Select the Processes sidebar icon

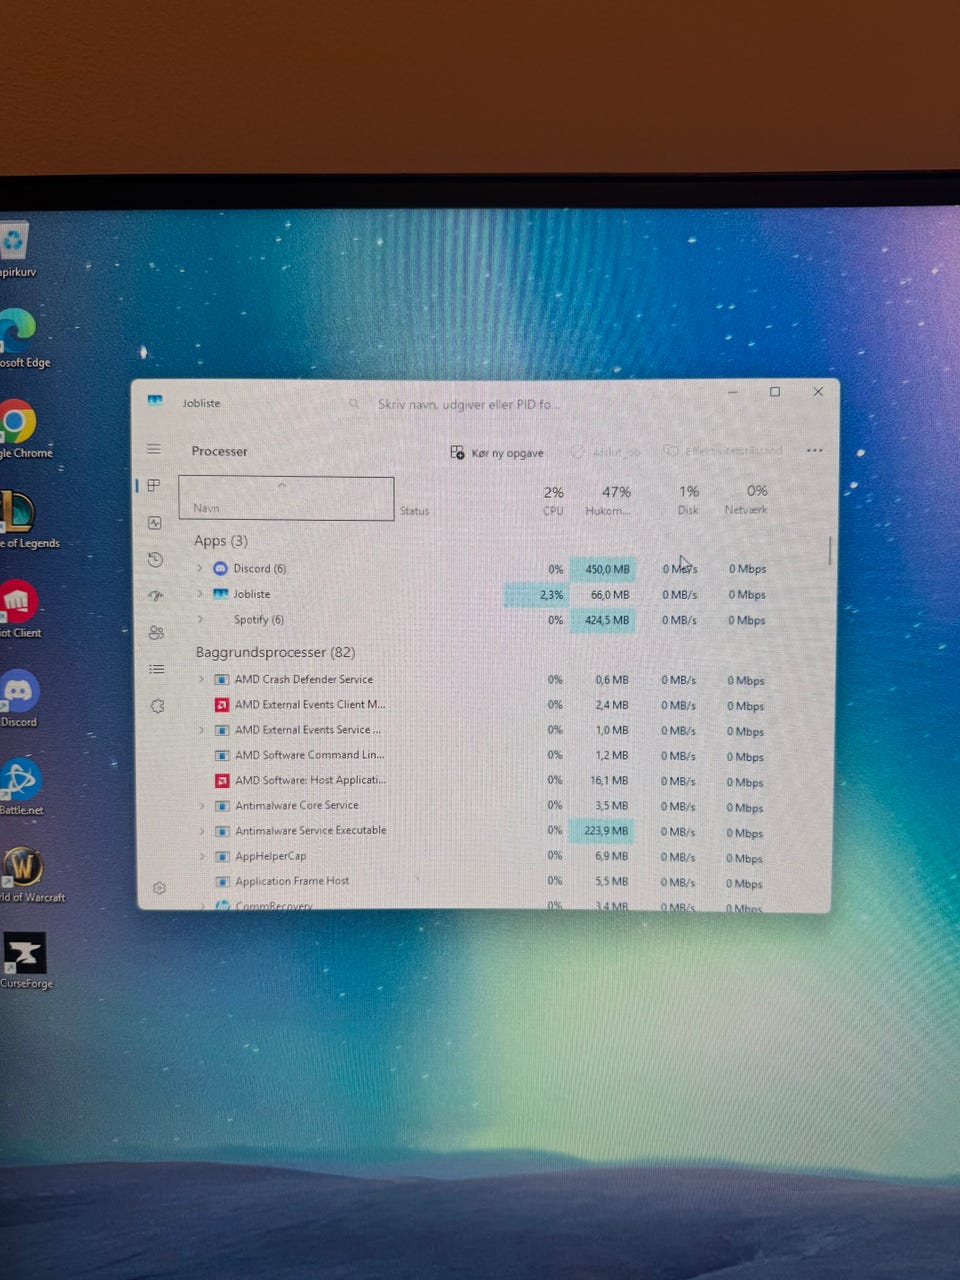tap(154, 485)
